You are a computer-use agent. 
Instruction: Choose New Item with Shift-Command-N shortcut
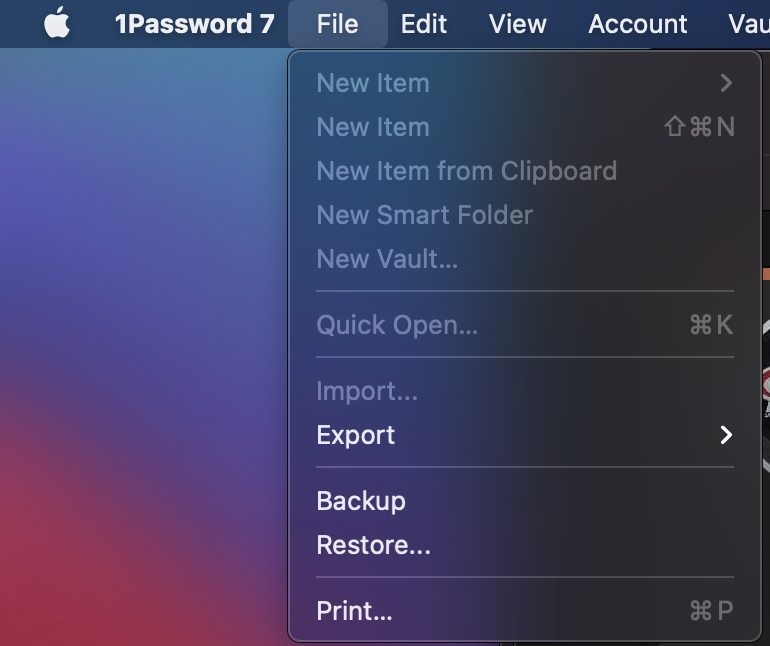click(x=525, y=127)
